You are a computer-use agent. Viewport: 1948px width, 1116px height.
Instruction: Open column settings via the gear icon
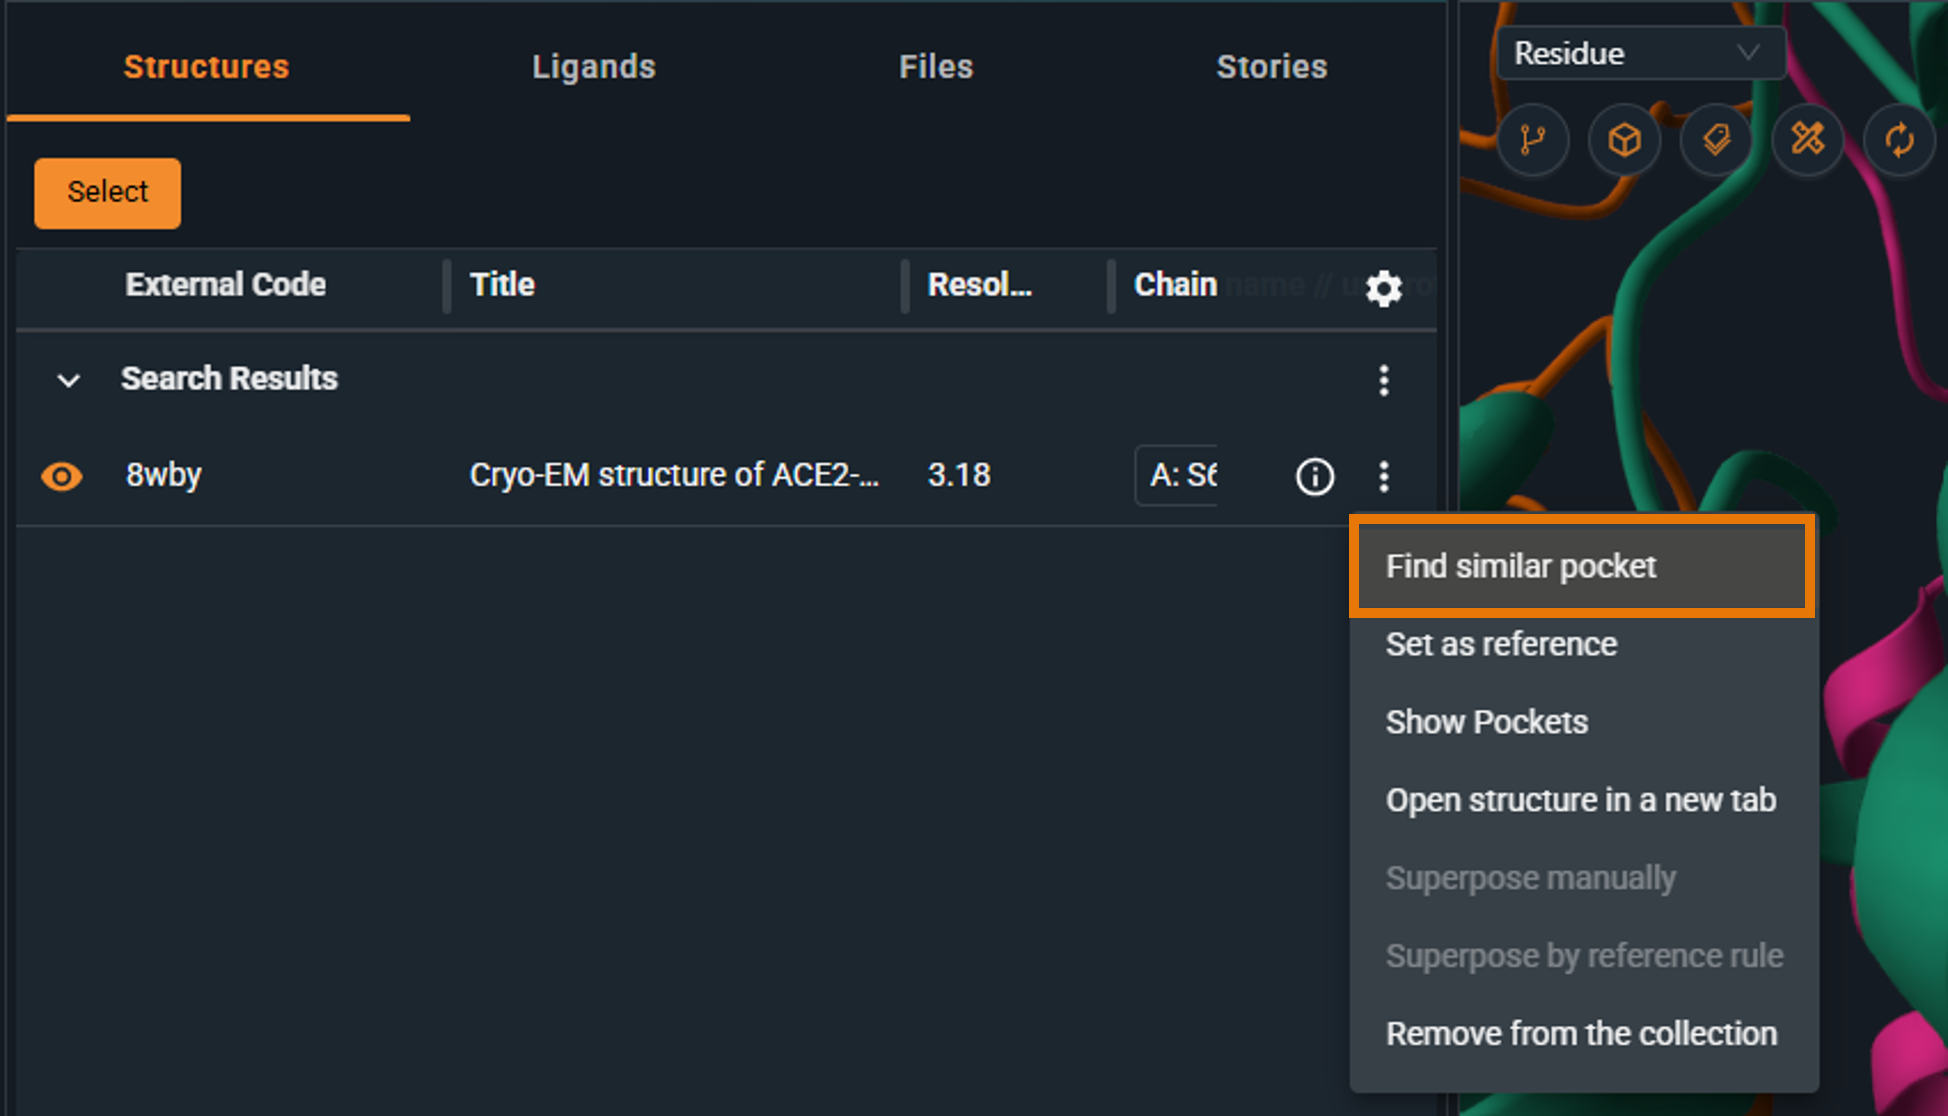pos(1384,288)
